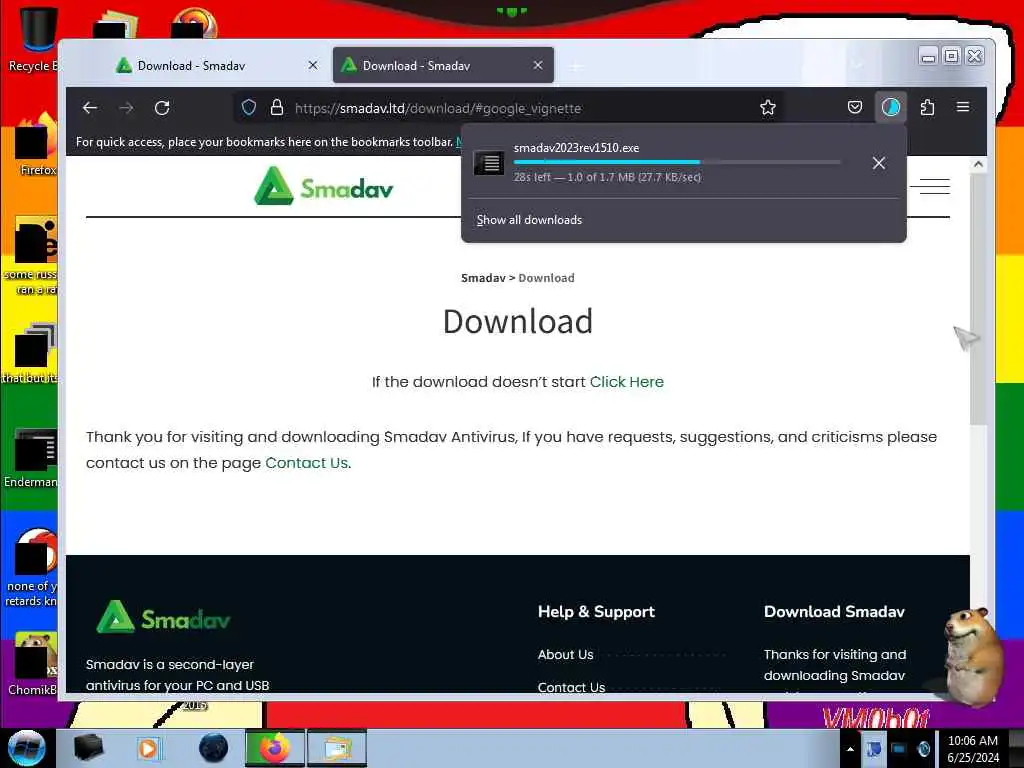1024x768 pixels.
Task: Click the padlock site security icon
Action: click(x=277, y=108)
